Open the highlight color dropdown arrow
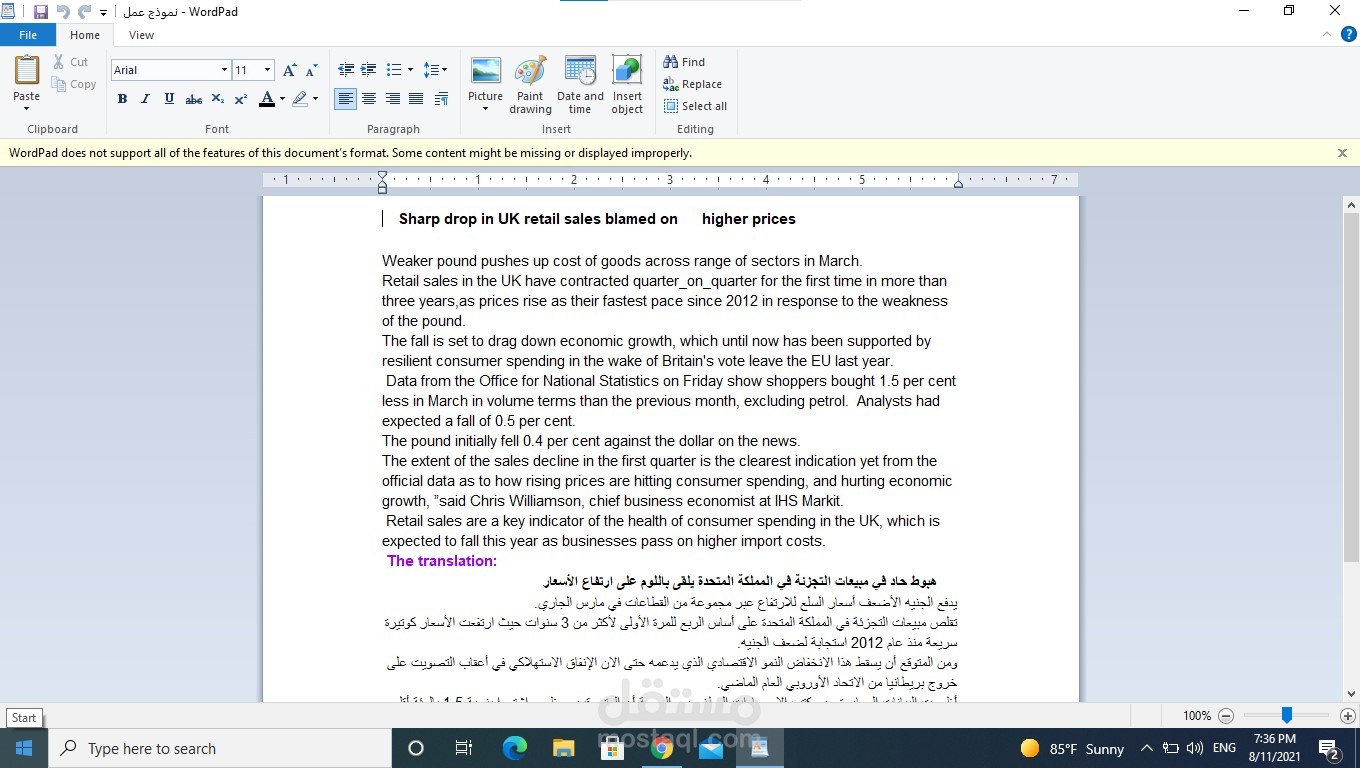The height and width of the screenshot is (768, 1360). coord(315,99)
